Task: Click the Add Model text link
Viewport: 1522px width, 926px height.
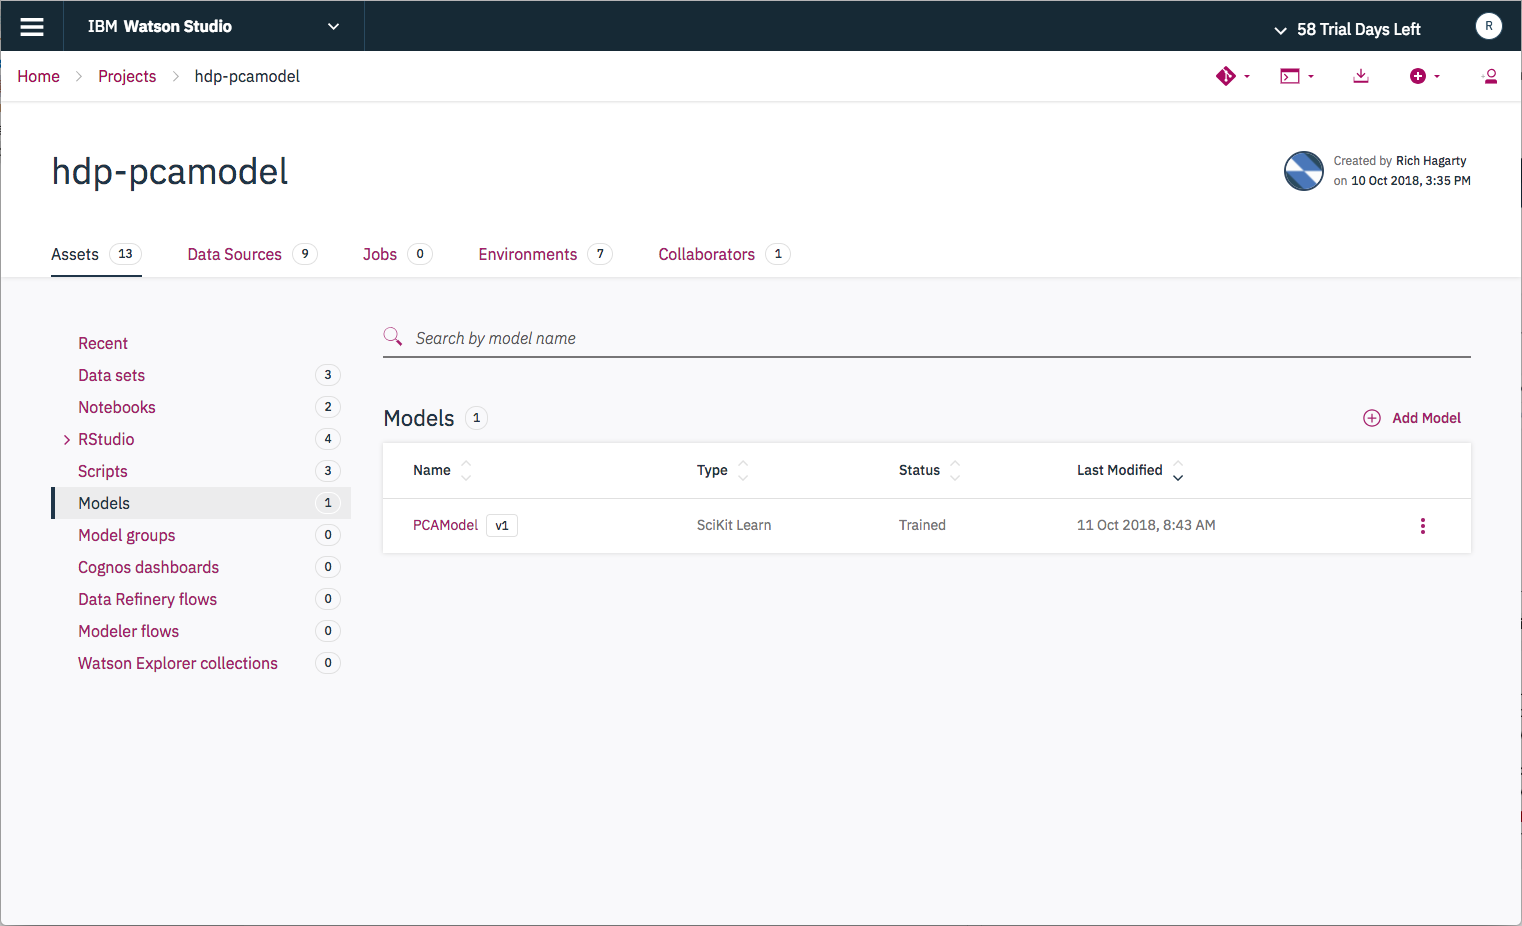Action: pos(1426,418)
